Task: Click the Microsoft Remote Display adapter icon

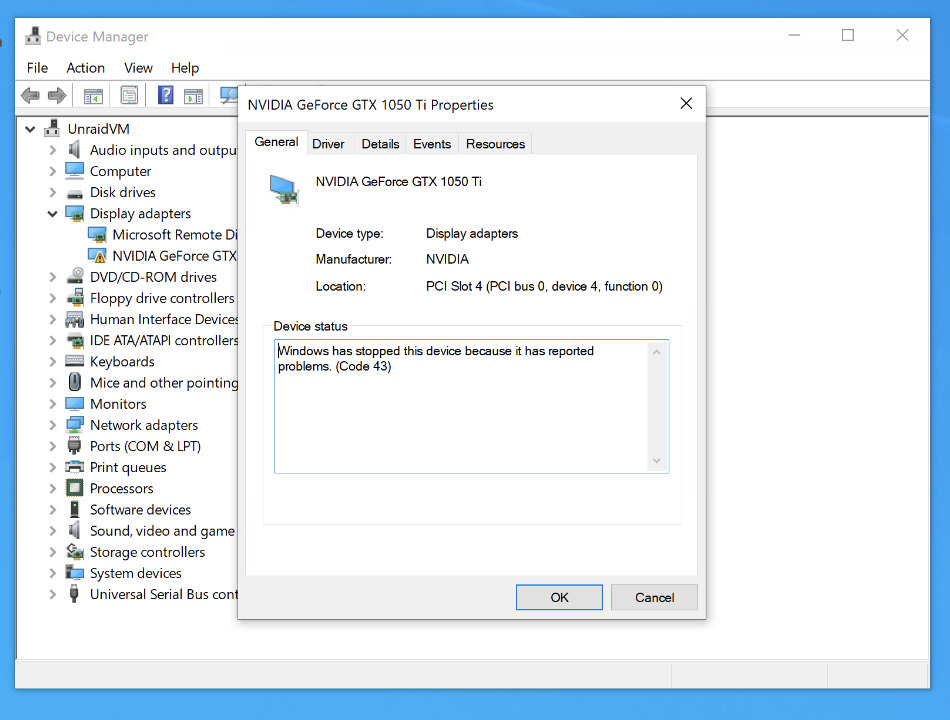Action: pos(97,235)
